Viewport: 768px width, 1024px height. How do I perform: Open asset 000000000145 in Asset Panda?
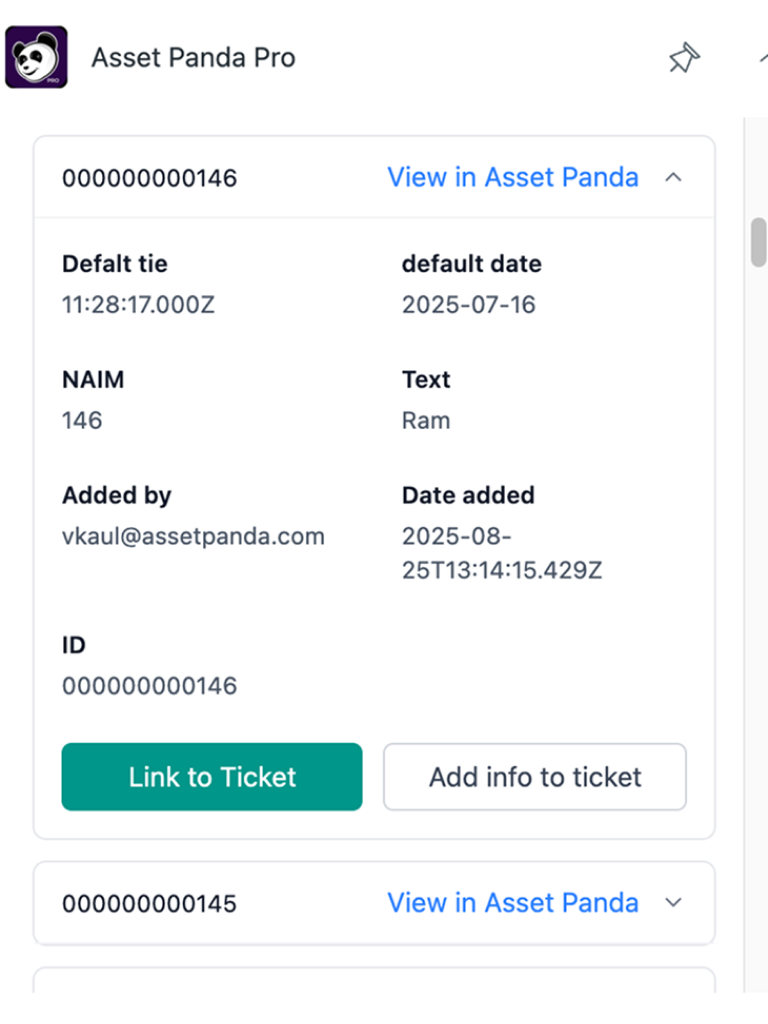pos(512,903)
